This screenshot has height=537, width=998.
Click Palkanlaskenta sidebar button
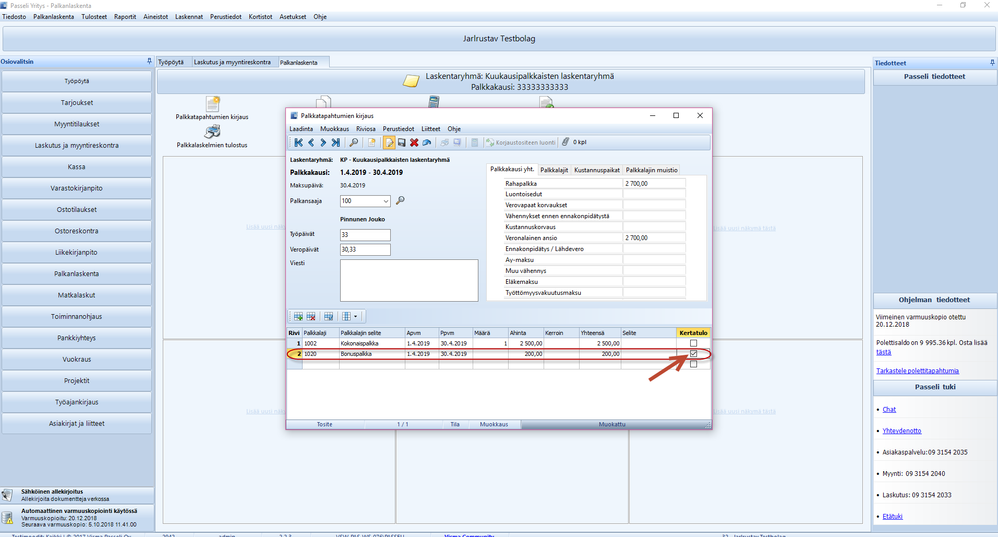76,274
